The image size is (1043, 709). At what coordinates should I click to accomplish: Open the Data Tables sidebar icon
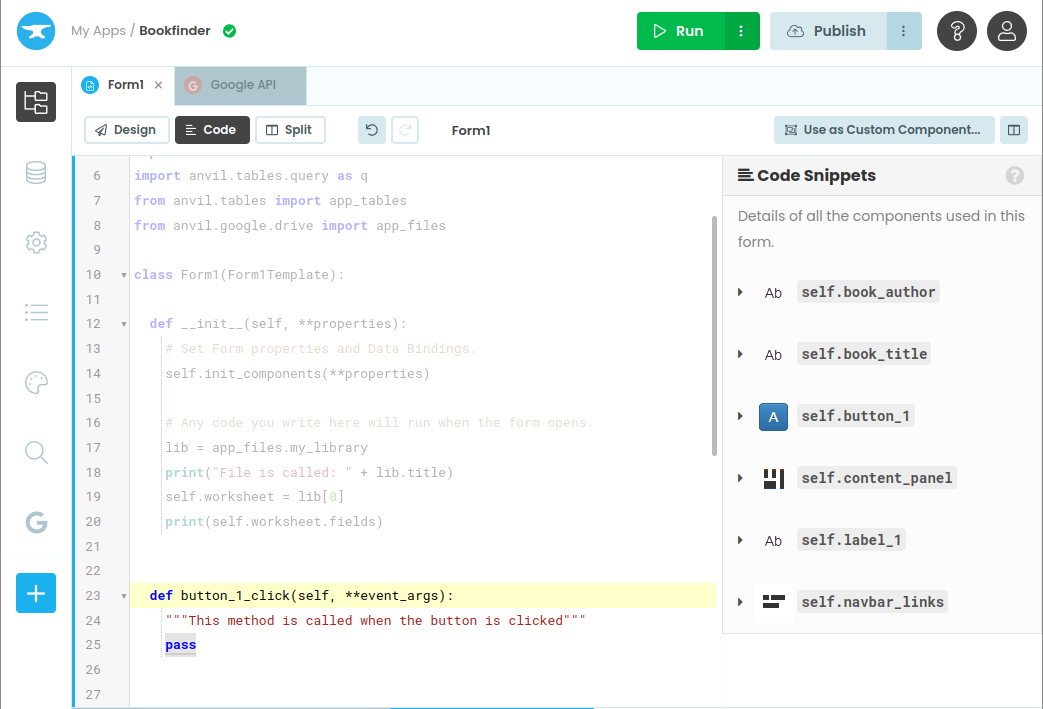click(36, 172)
